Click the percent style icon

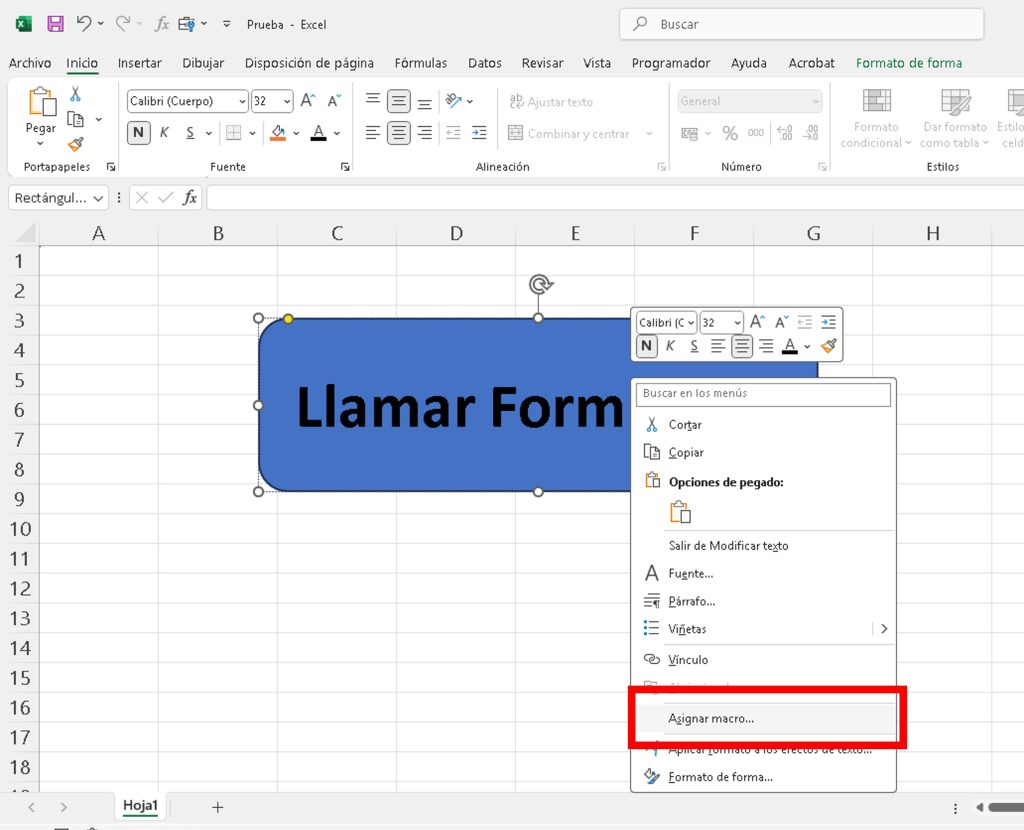(x=730, y=133)
